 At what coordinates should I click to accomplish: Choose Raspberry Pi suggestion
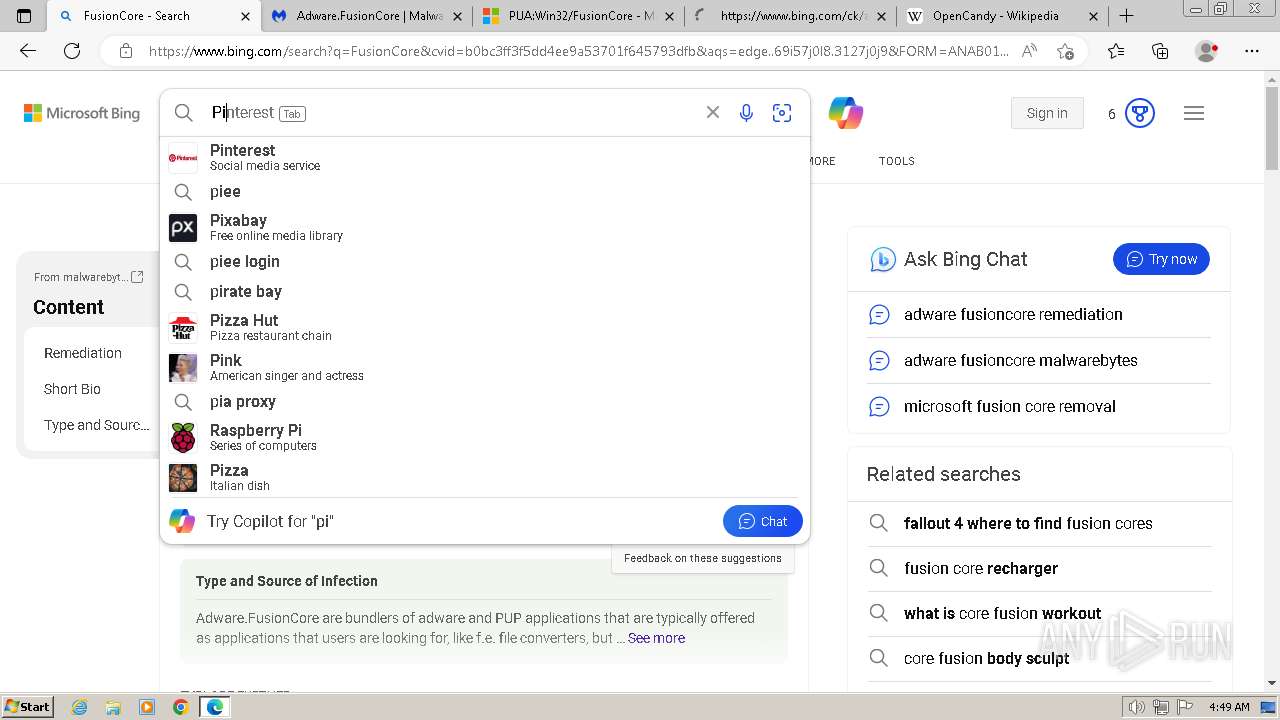[485, 437]
